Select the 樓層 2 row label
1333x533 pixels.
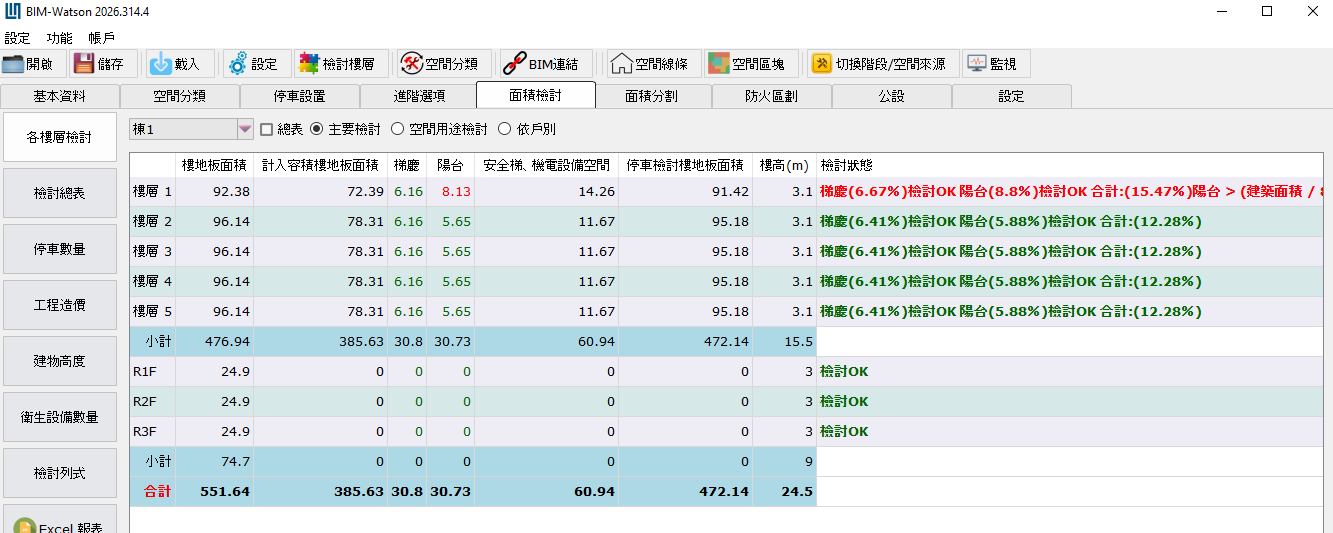pyautogui.click(x=152, y=221)
